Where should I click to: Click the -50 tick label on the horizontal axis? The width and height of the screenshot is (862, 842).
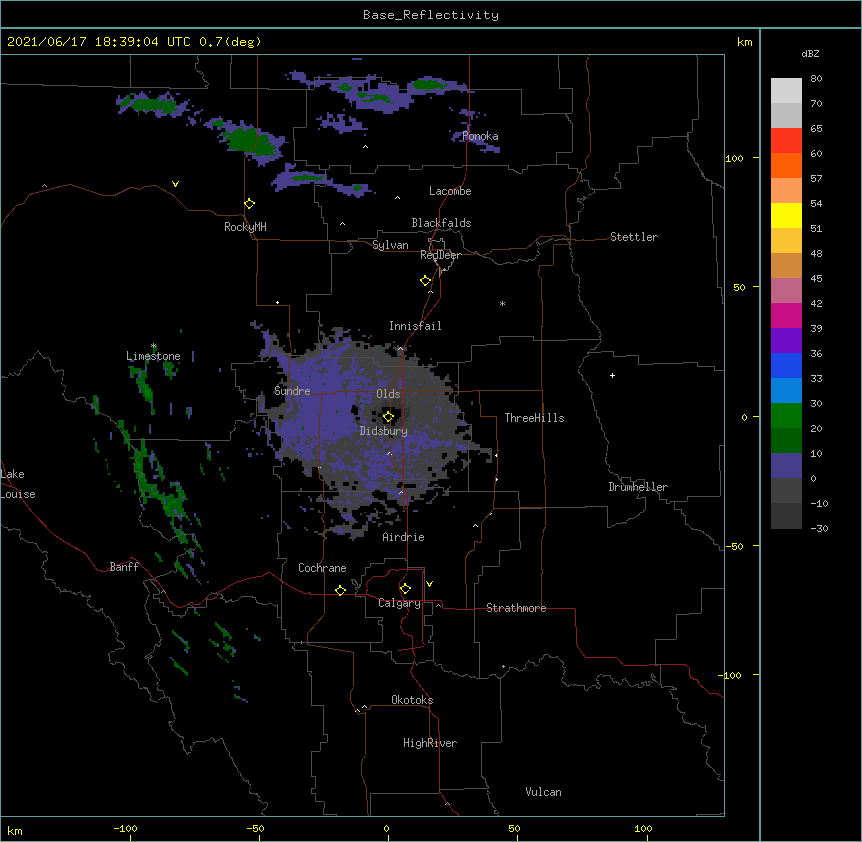click(x=255, y=828)
